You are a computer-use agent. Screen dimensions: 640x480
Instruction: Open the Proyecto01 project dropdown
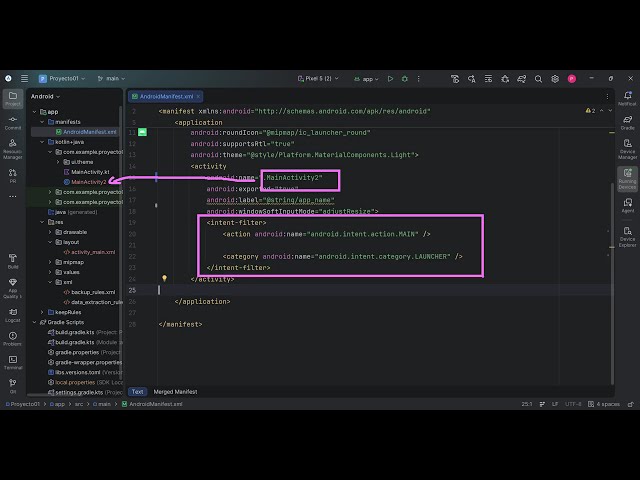point(62,78)
